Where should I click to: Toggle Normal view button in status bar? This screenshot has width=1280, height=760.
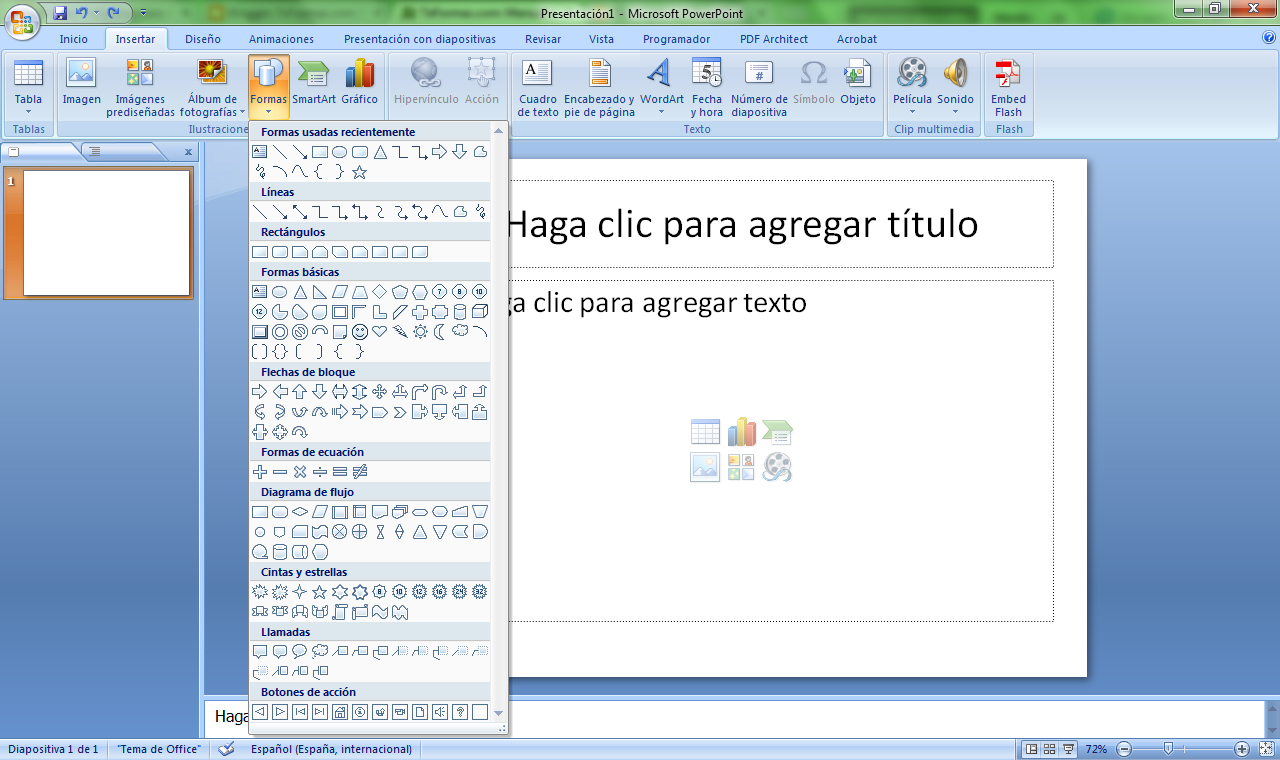pos(1031,749)
